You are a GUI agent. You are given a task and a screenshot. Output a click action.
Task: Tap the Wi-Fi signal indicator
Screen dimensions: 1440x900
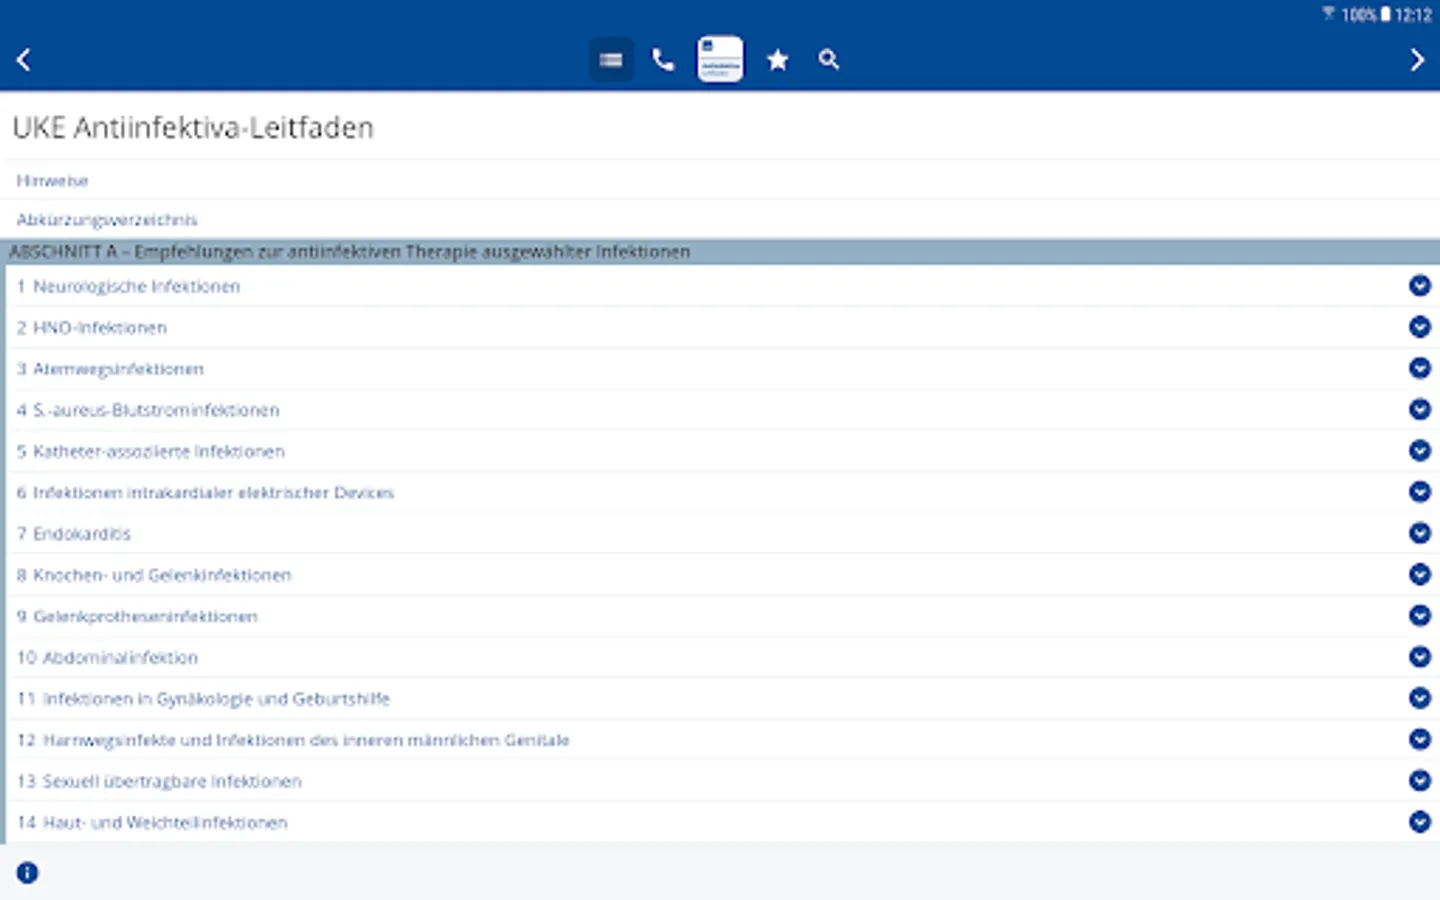tap(1328, 14)
